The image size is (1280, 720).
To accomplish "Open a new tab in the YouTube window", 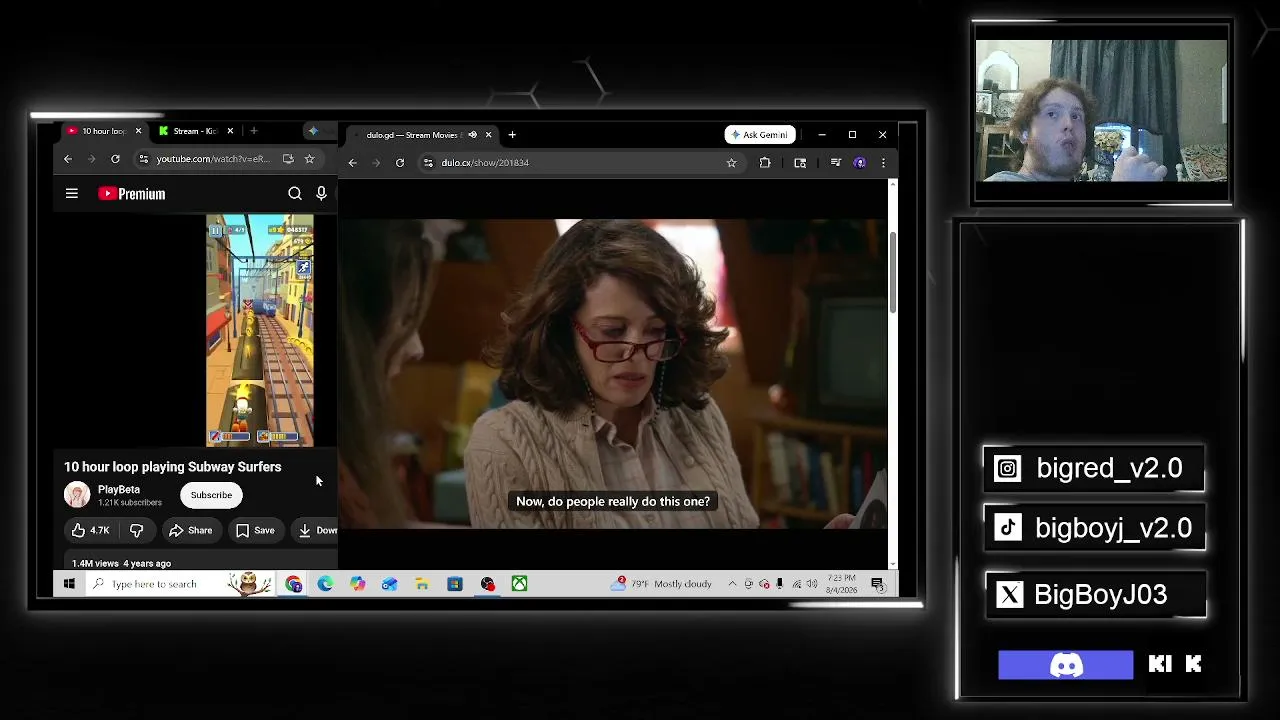I will point(254,131).
